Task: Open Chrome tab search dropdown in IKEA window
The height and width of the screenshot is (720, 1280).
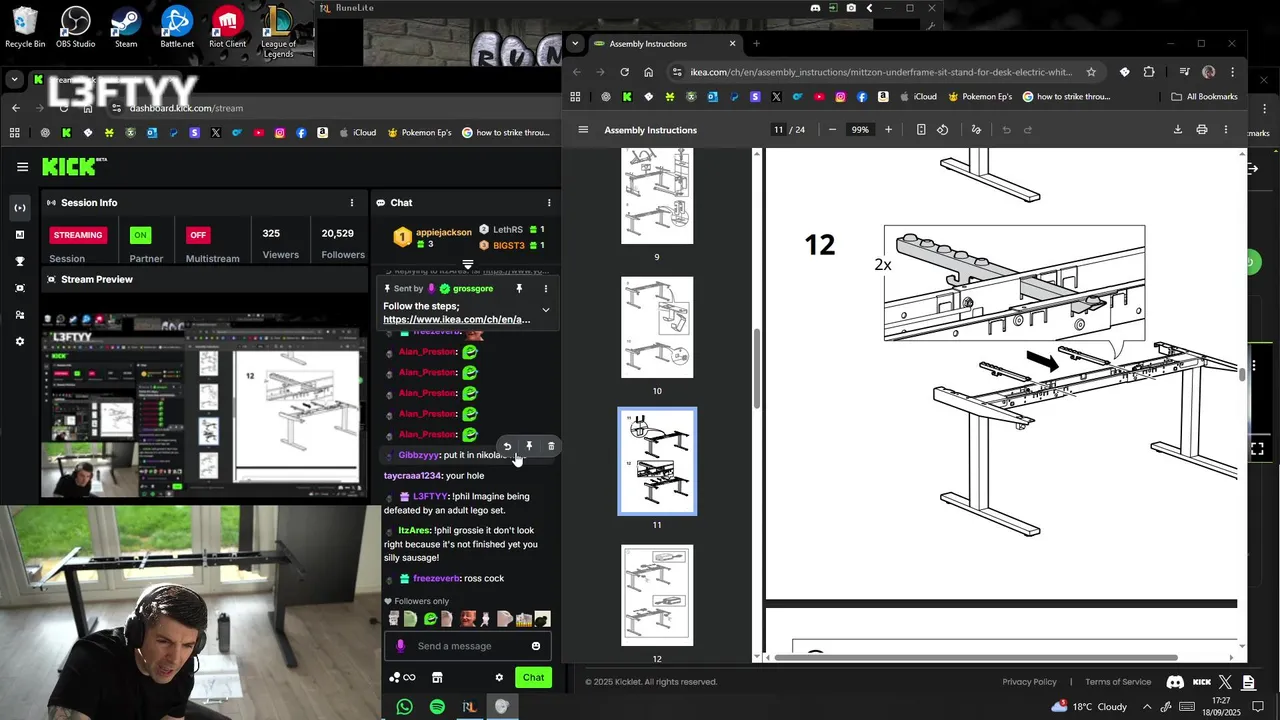Action: coord(575,44)
